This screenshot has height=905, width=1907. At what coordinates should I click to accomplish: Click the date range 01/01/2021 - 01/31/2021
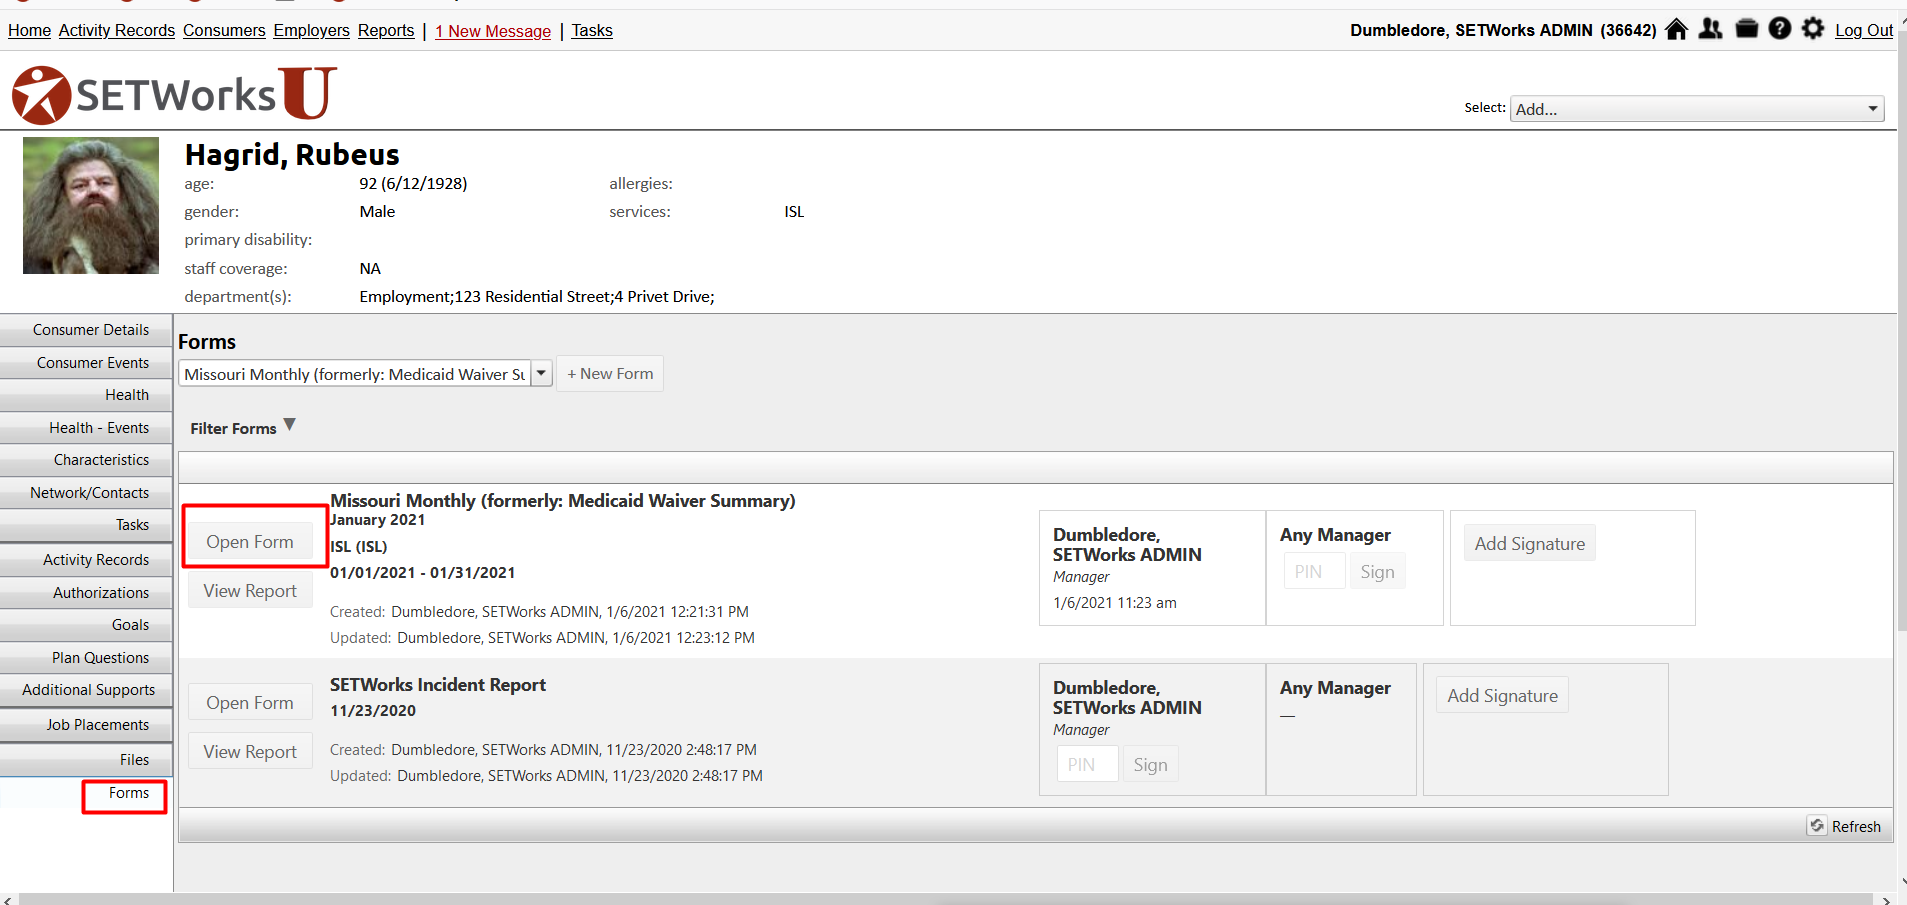click(x=423, y=573)
